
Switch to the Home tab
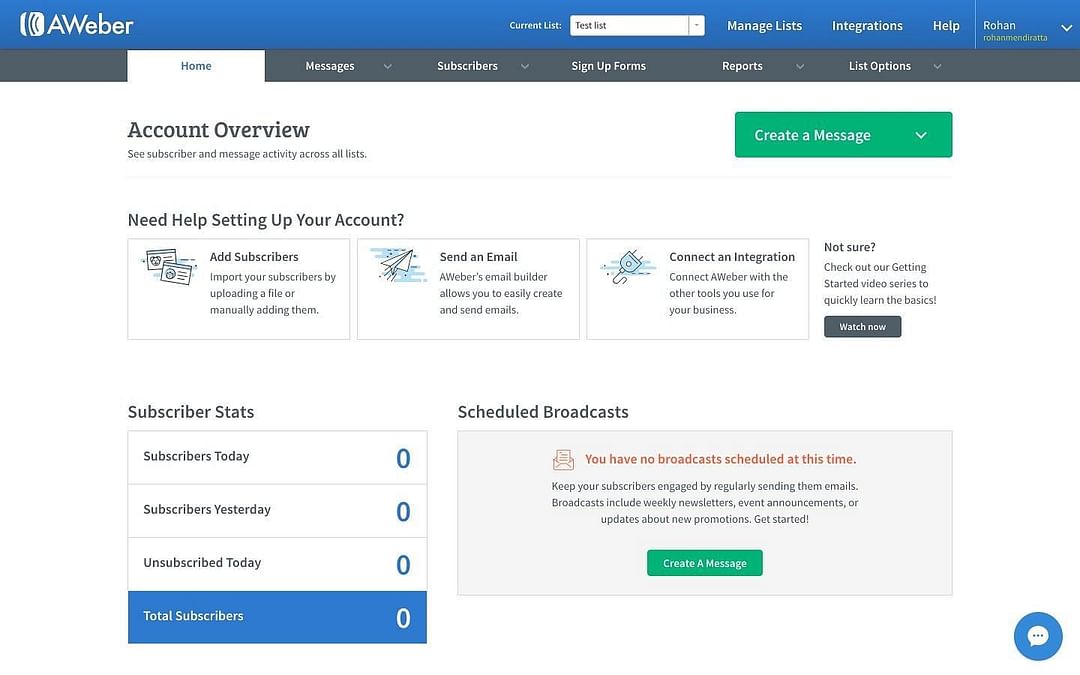tap(196, 66)
